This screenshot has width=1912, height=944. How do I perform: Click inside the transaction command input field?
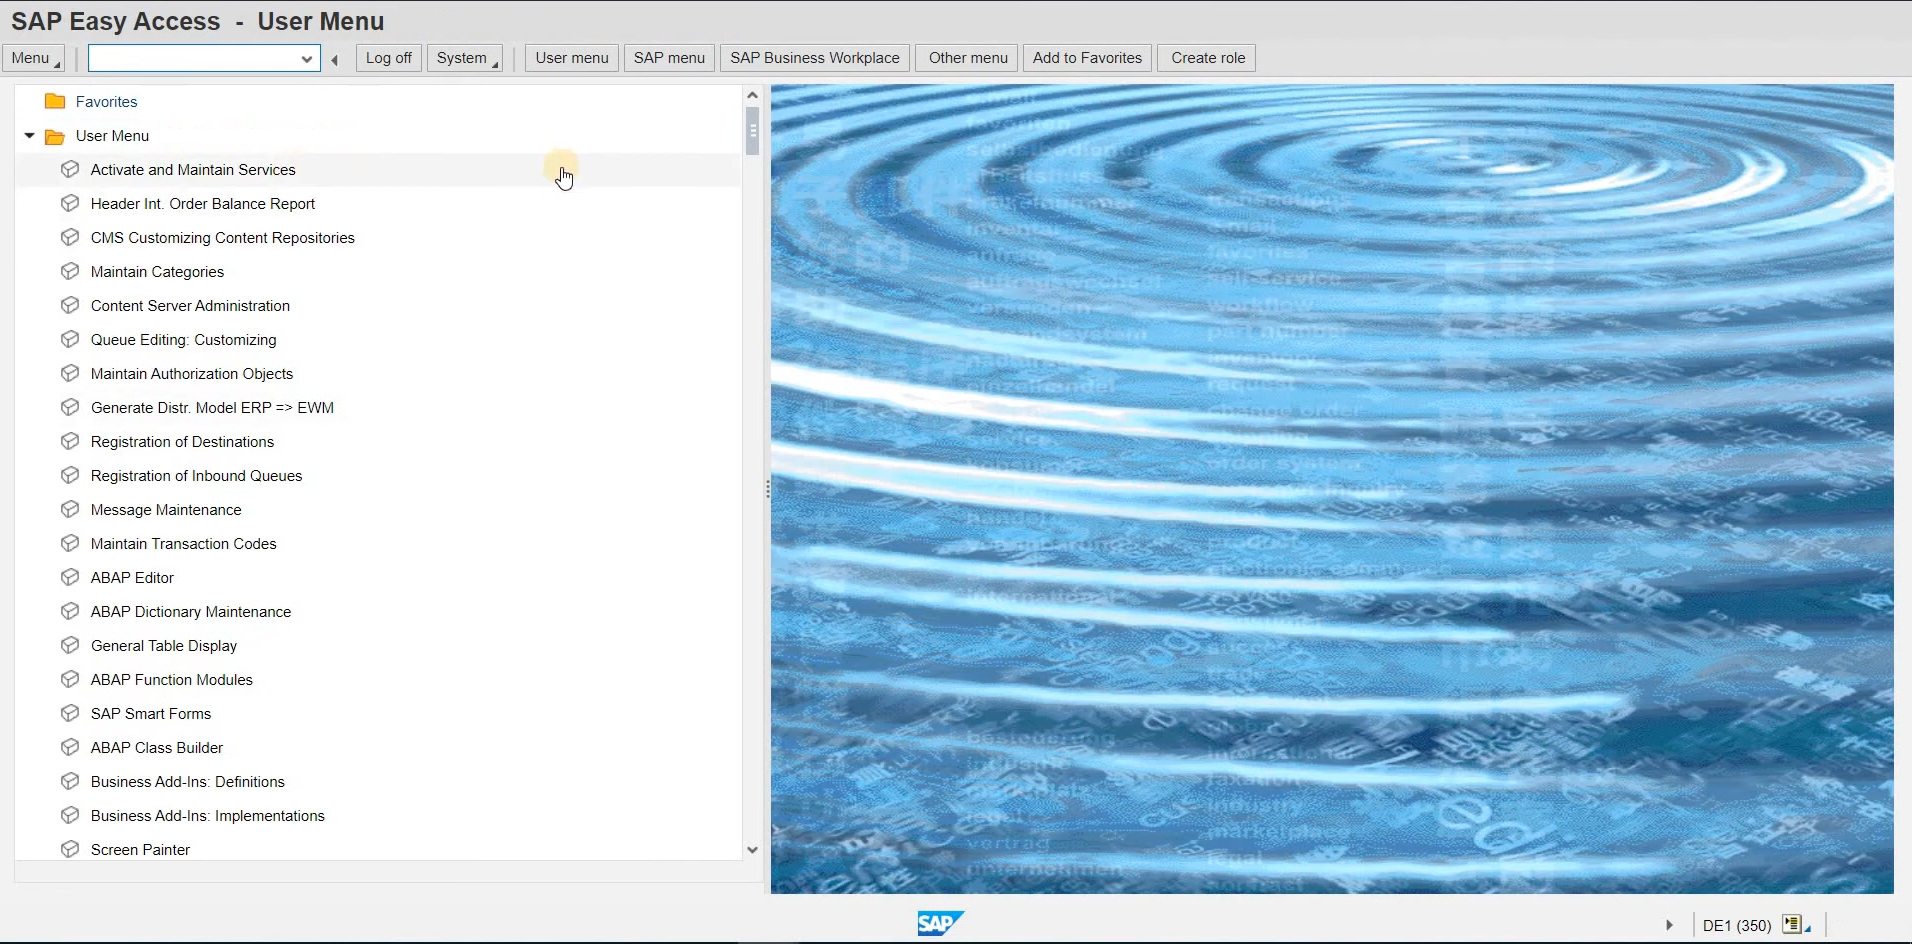(195, 59)
